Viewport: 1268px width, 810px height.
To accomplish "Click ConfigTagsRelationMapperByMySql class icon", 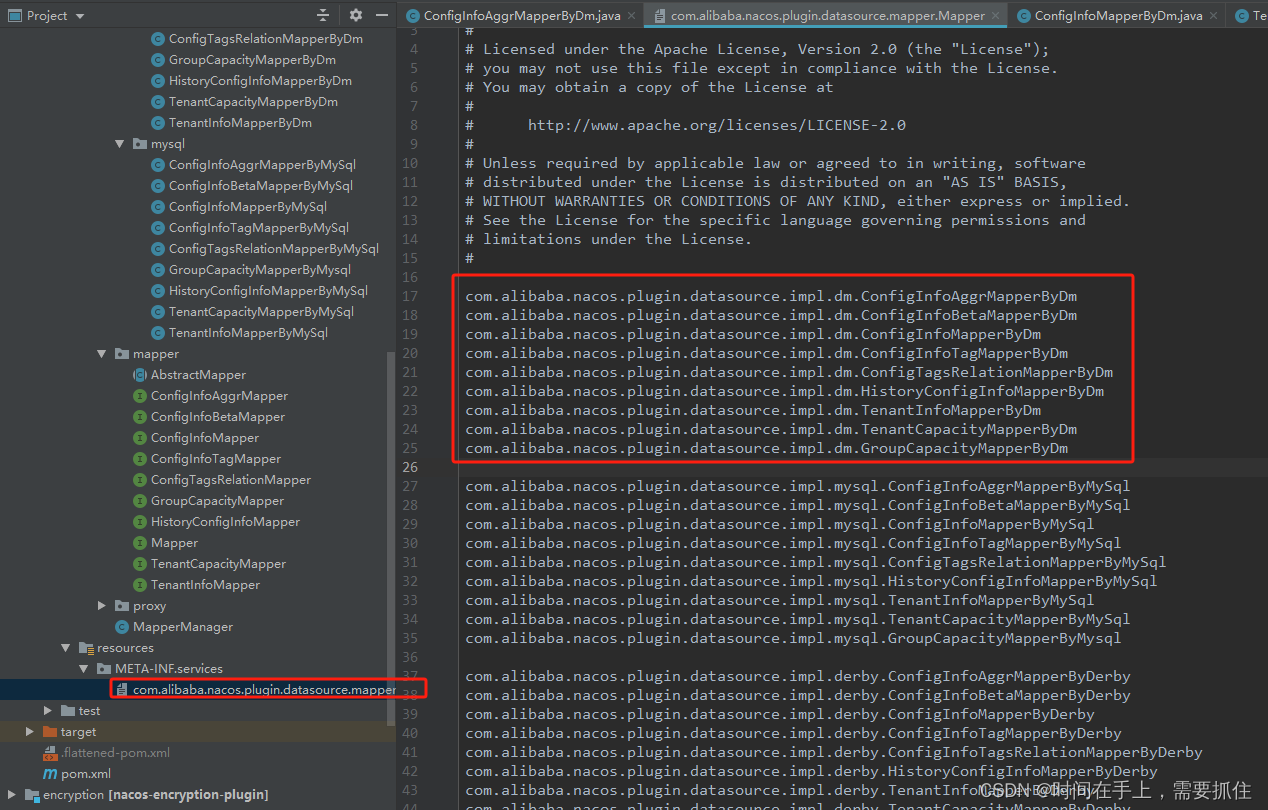I will [158, 249].
